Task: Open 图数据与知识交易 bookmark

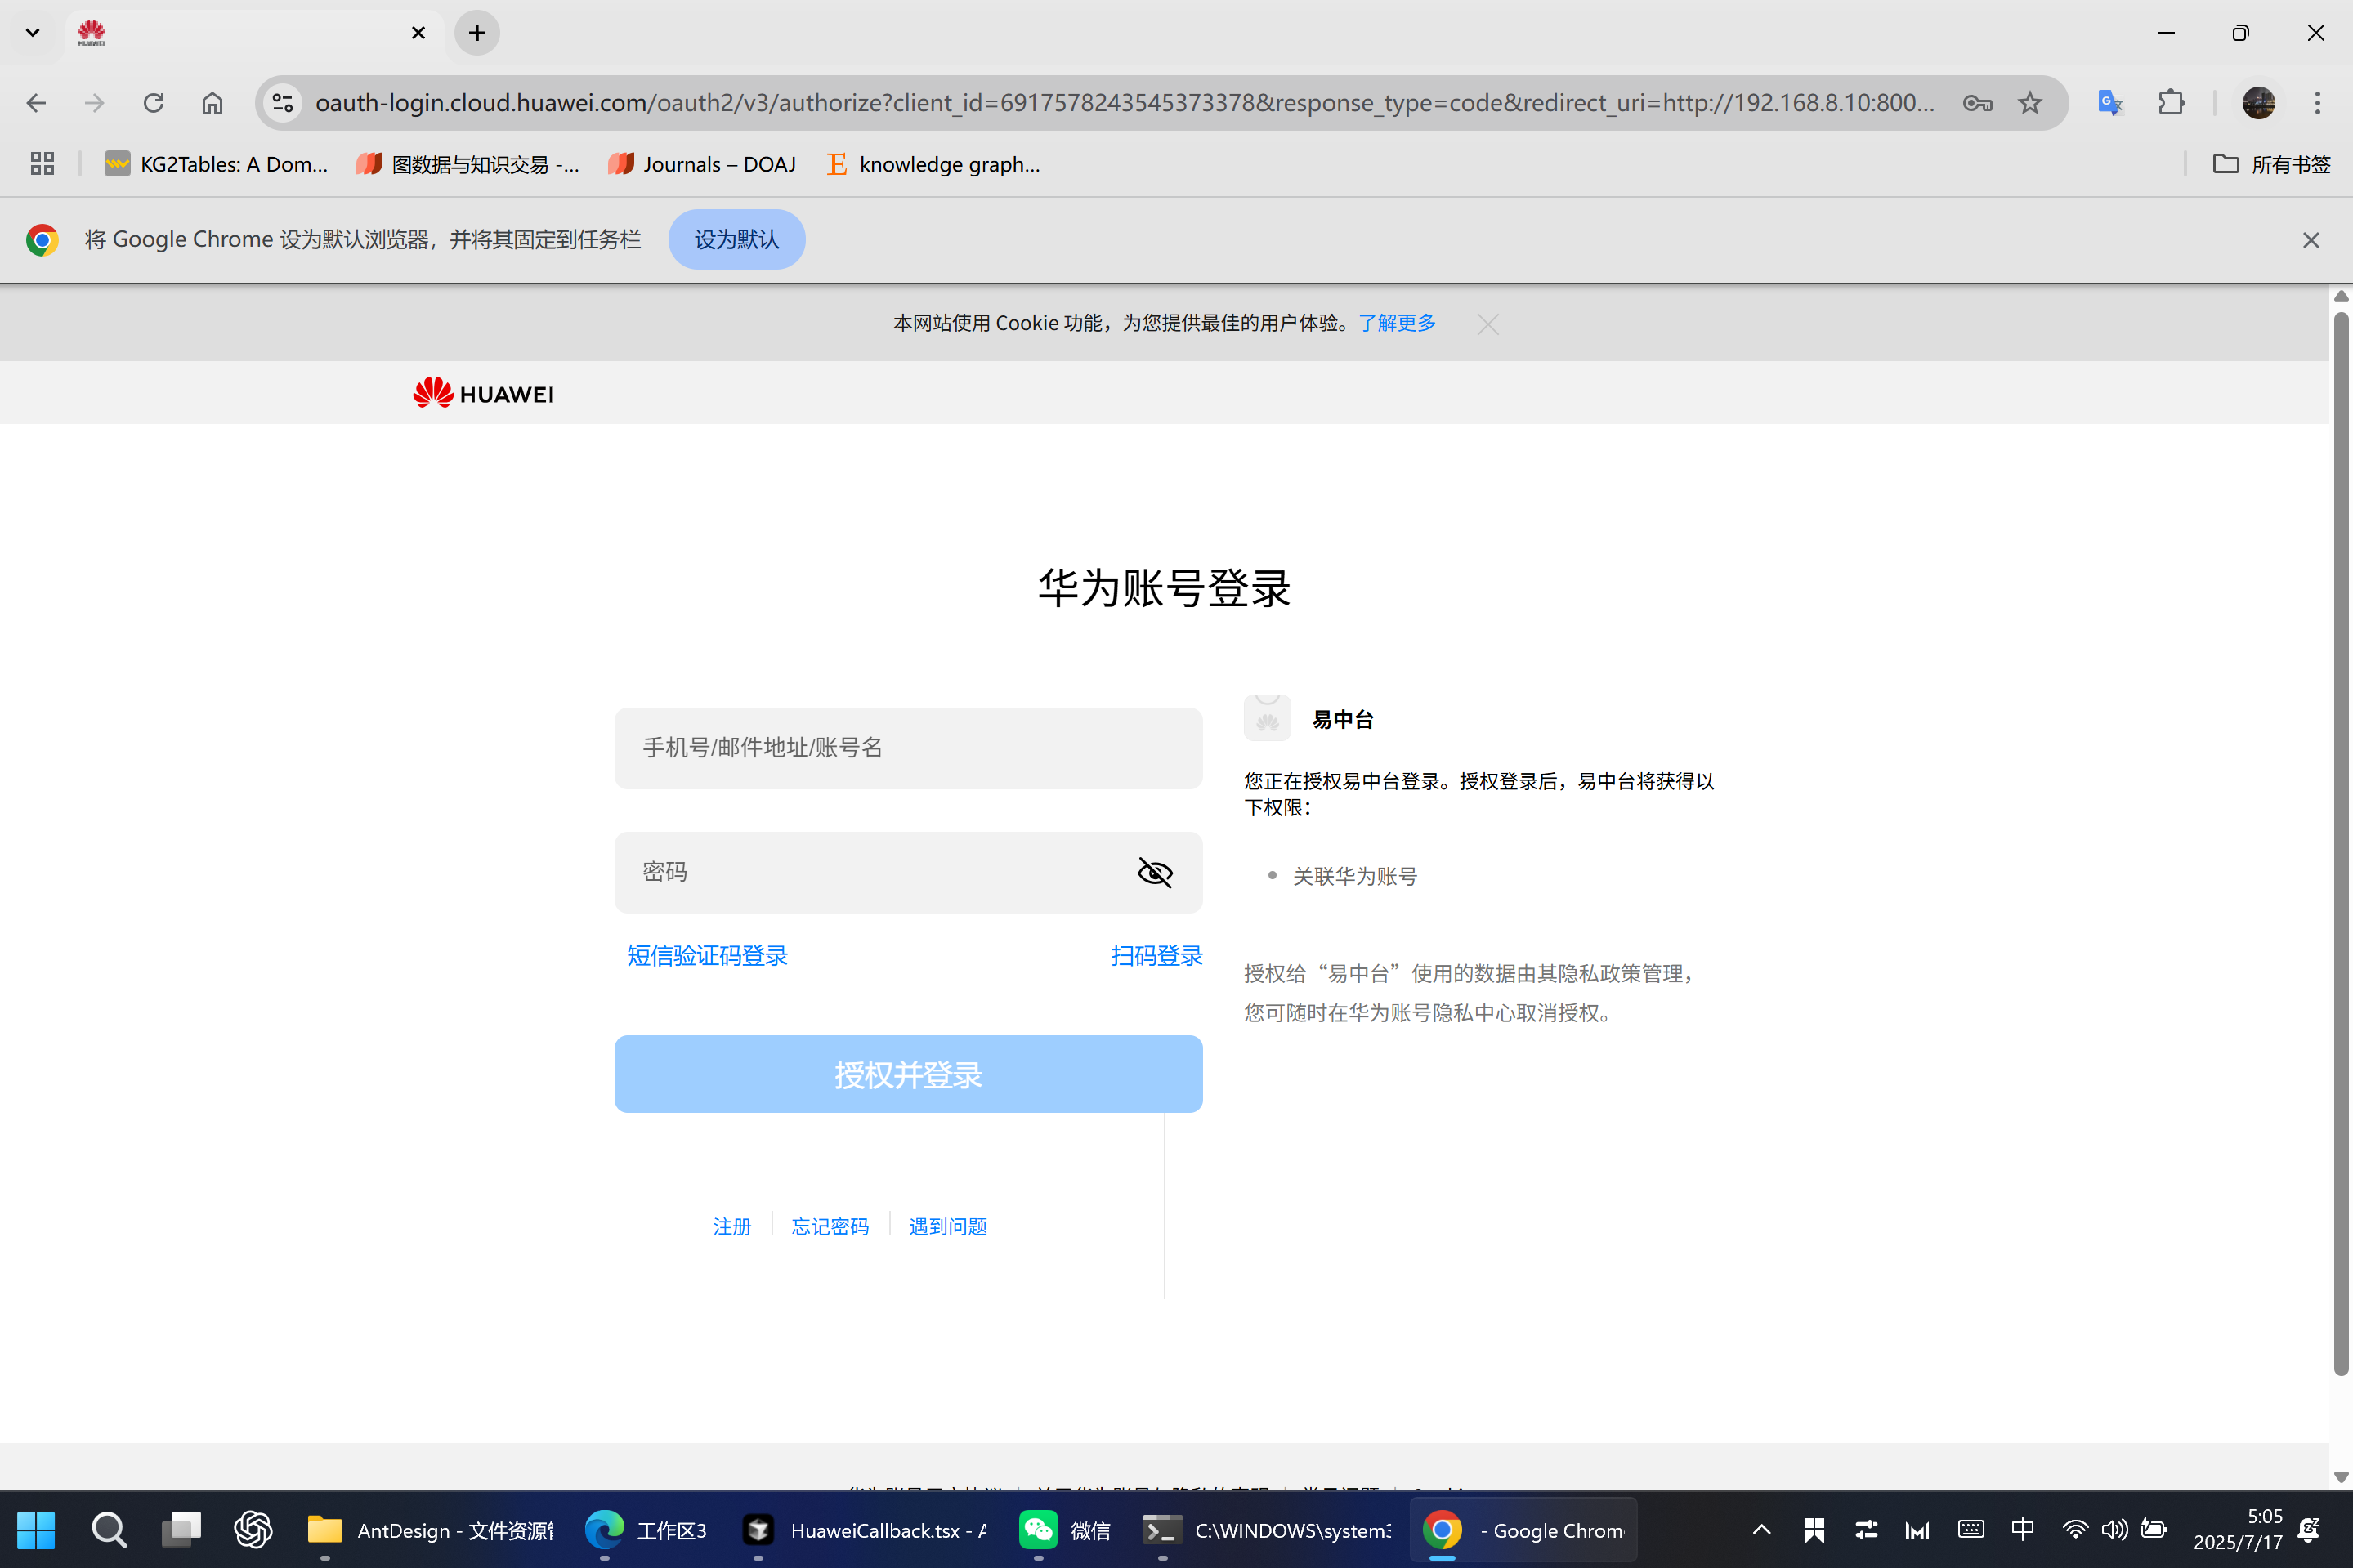Action: [x=468, y=163]
